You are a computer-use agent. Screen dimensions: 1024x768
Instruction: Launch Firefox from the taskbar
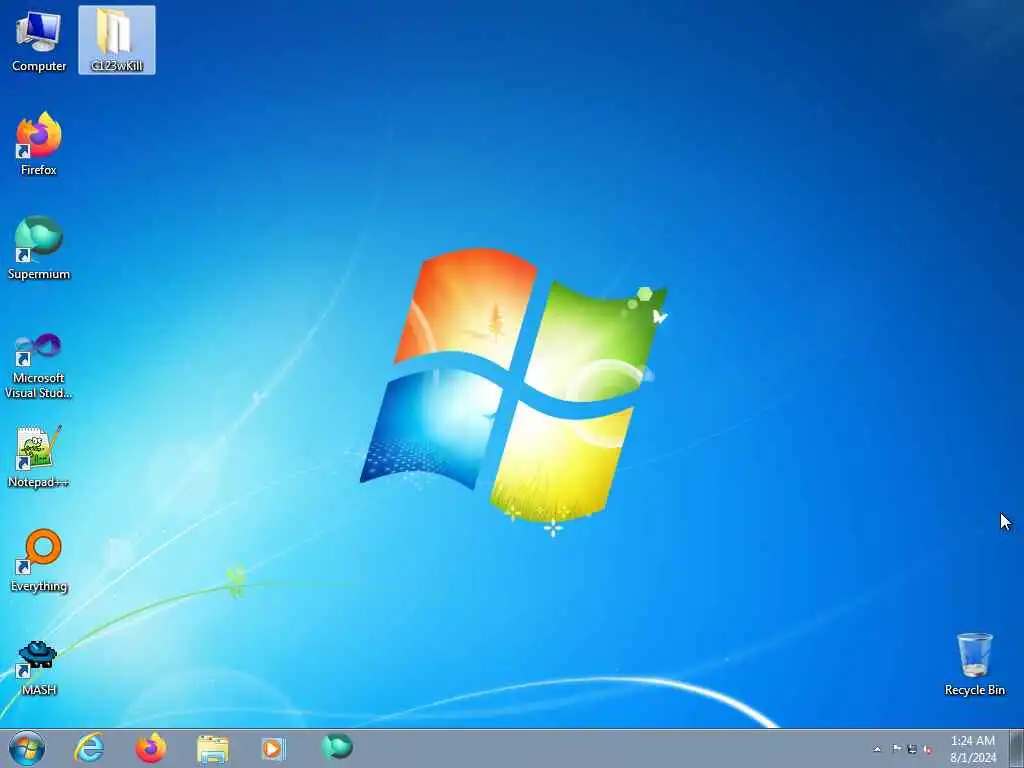(x=151, y=748)
